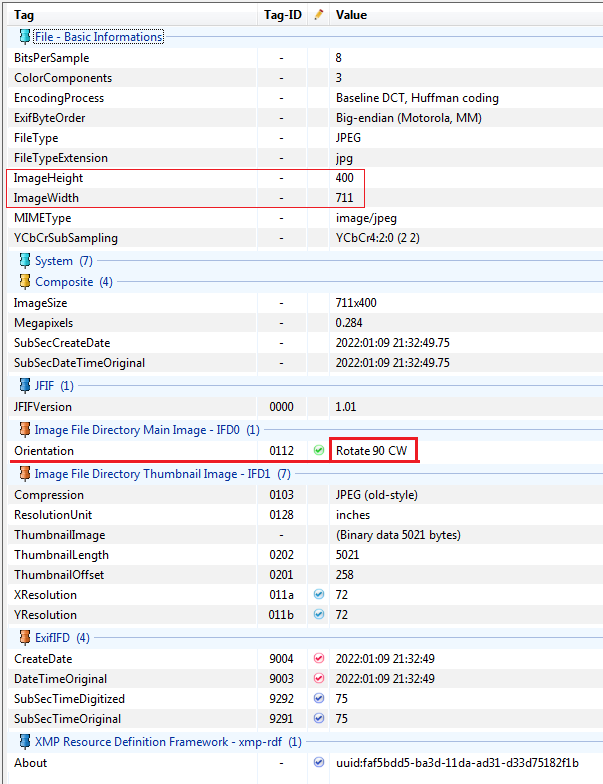Collapse the ExifIFD (4) group header
Image resolution: width=603 pixels, height=784 pixels.
click(62, 638)
